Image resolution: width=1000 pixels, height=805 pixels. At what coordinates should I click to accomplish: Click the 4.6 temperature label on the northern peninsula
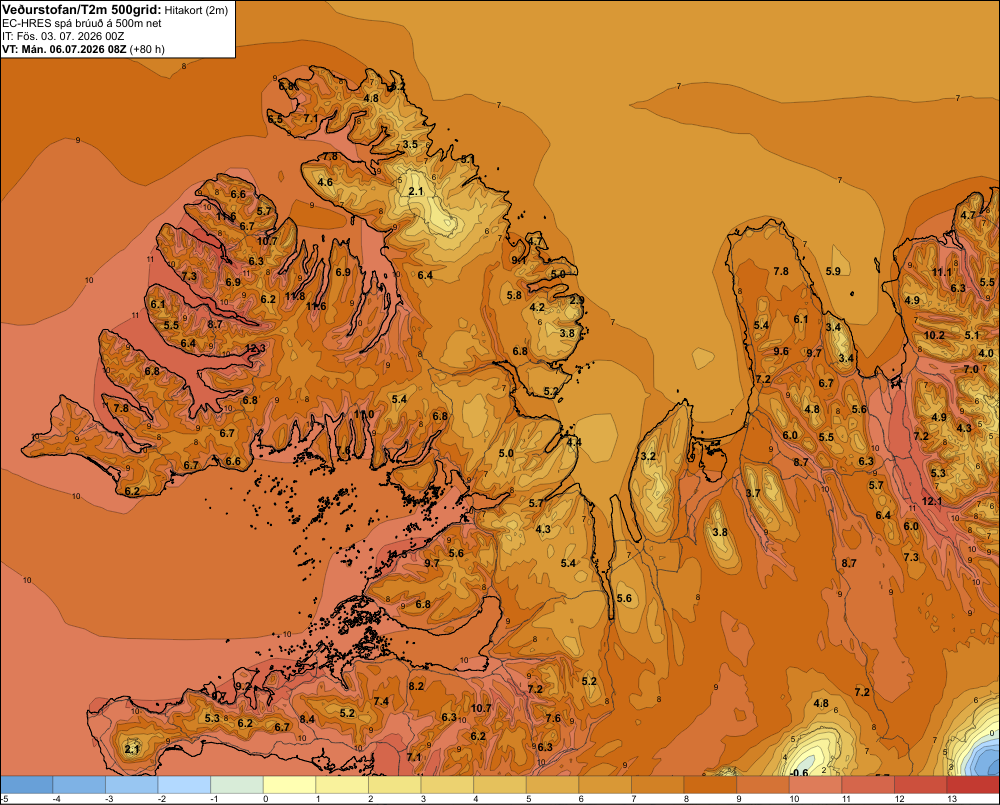pyautogui.click(x=325, y=182)
